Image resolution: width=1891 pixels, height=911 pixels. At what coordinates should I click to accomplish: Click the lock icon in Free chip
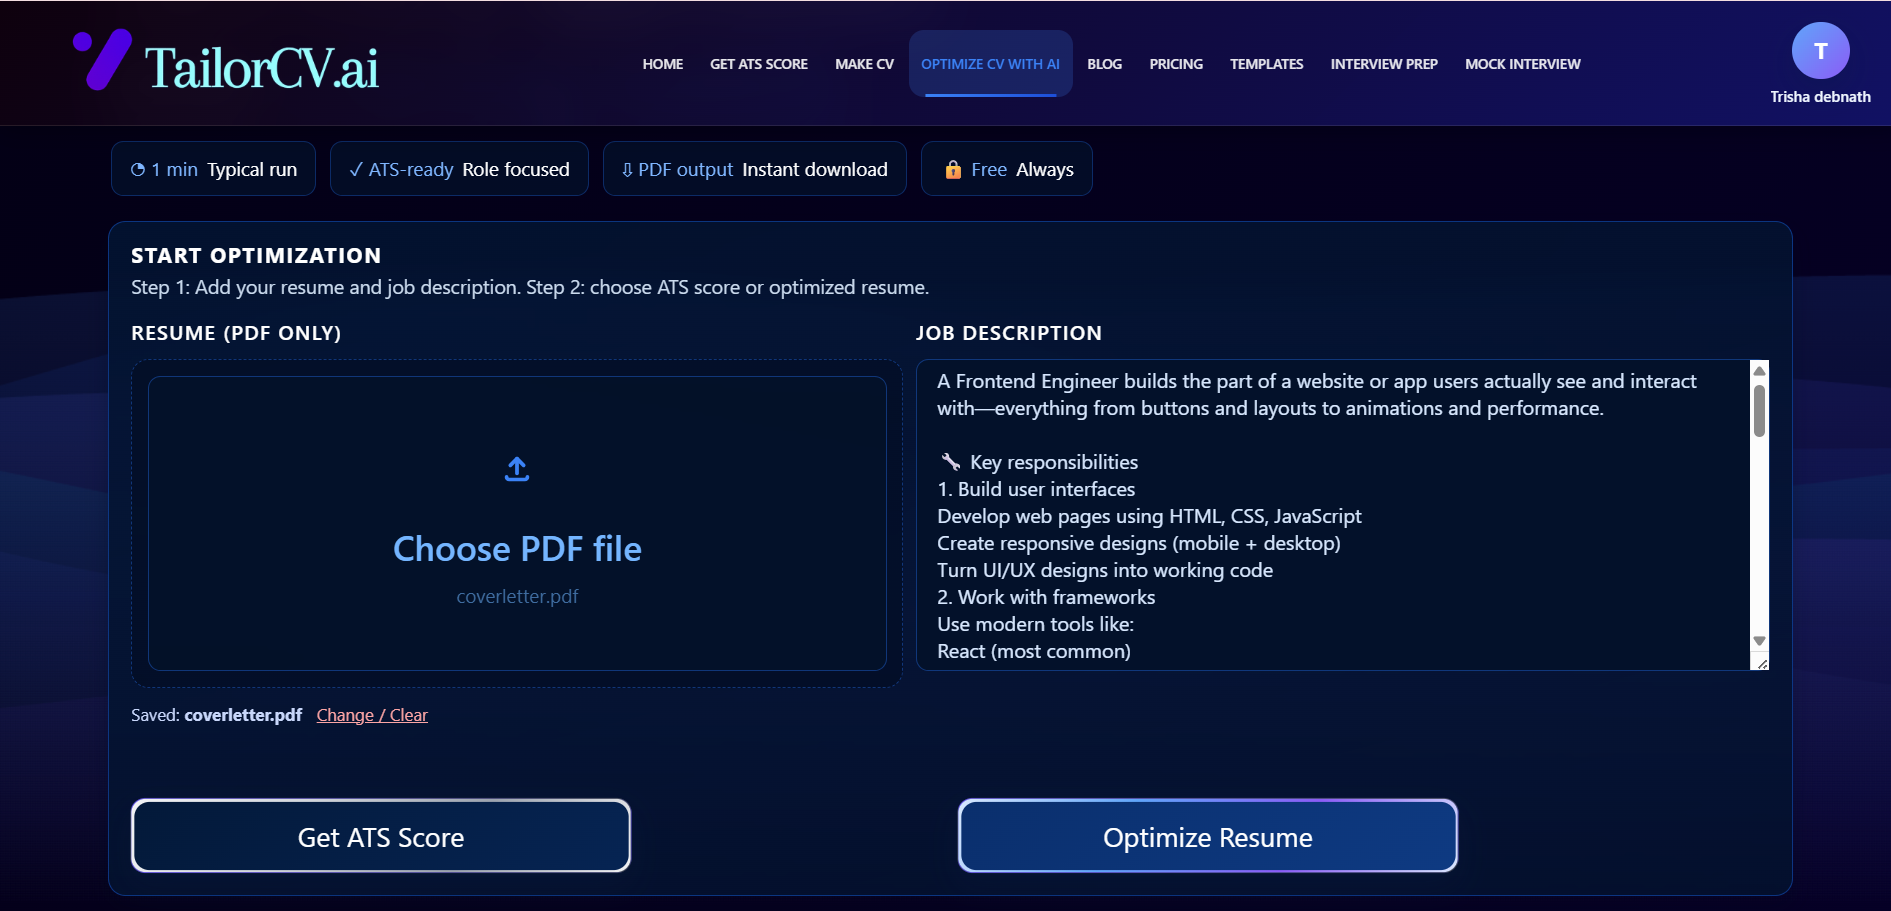(953, 170)
